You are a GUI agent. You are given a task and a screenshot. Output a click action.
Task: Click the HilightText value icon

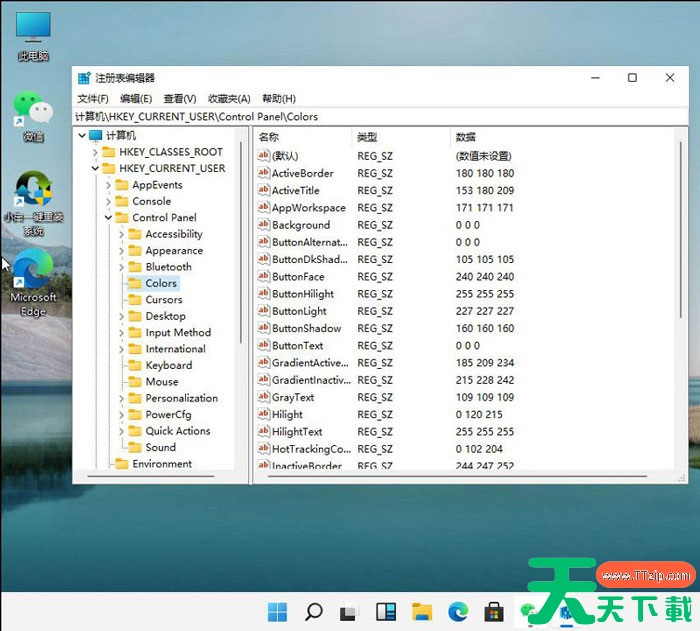tap(263, 431)
